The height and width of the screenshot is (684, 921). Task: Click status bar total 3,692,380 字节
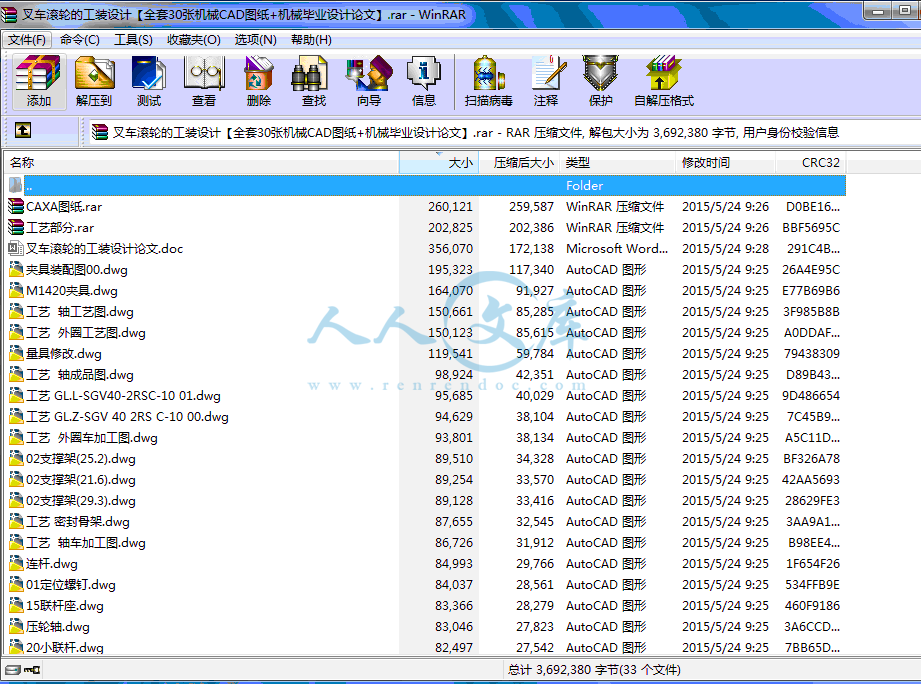[594, 670]
